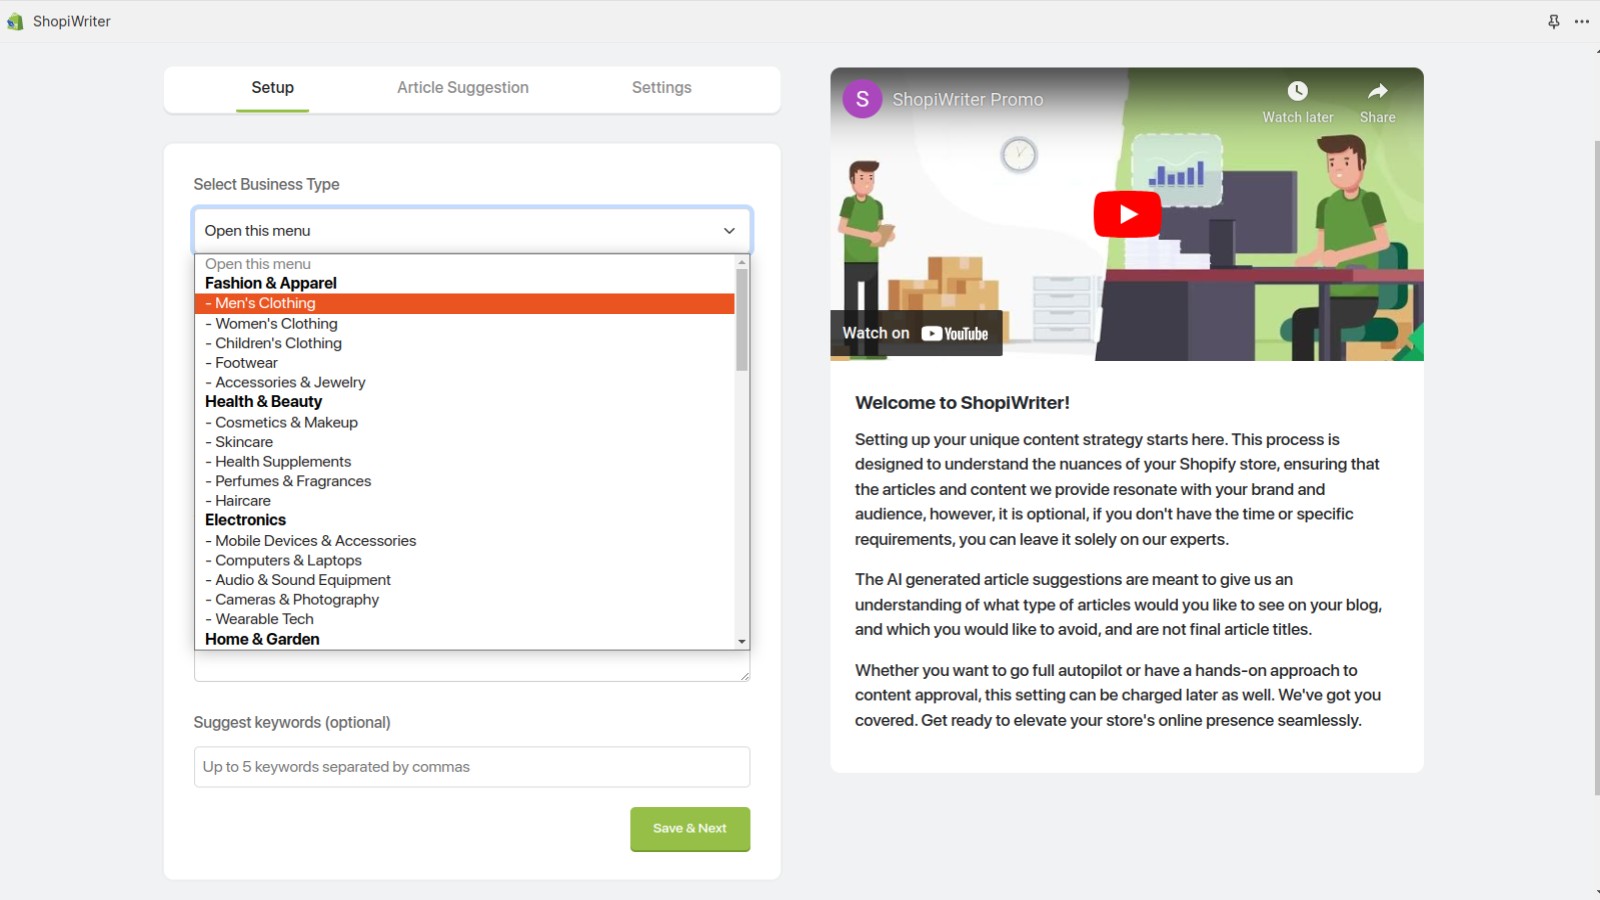Select Cosmetics & Makeup option
Screen dimensions: 1600x900
coord(465,423)
